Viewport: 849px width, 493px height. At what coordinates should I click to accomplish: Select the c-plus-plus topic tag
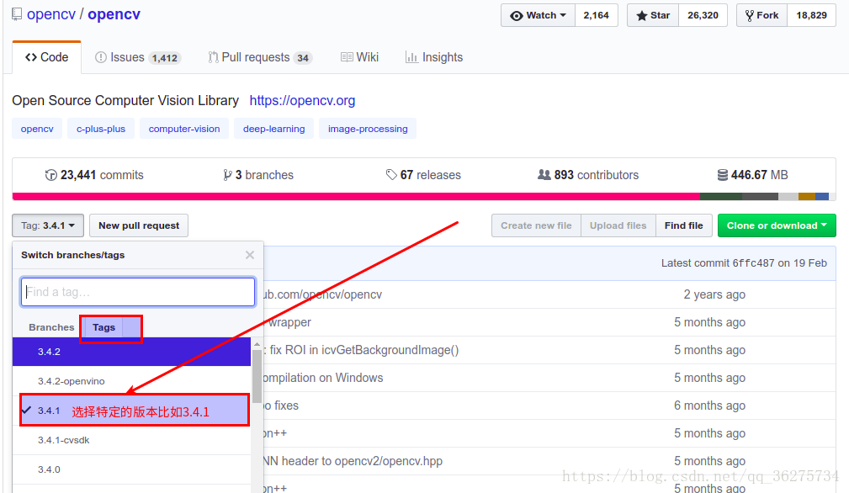[101, 129]
